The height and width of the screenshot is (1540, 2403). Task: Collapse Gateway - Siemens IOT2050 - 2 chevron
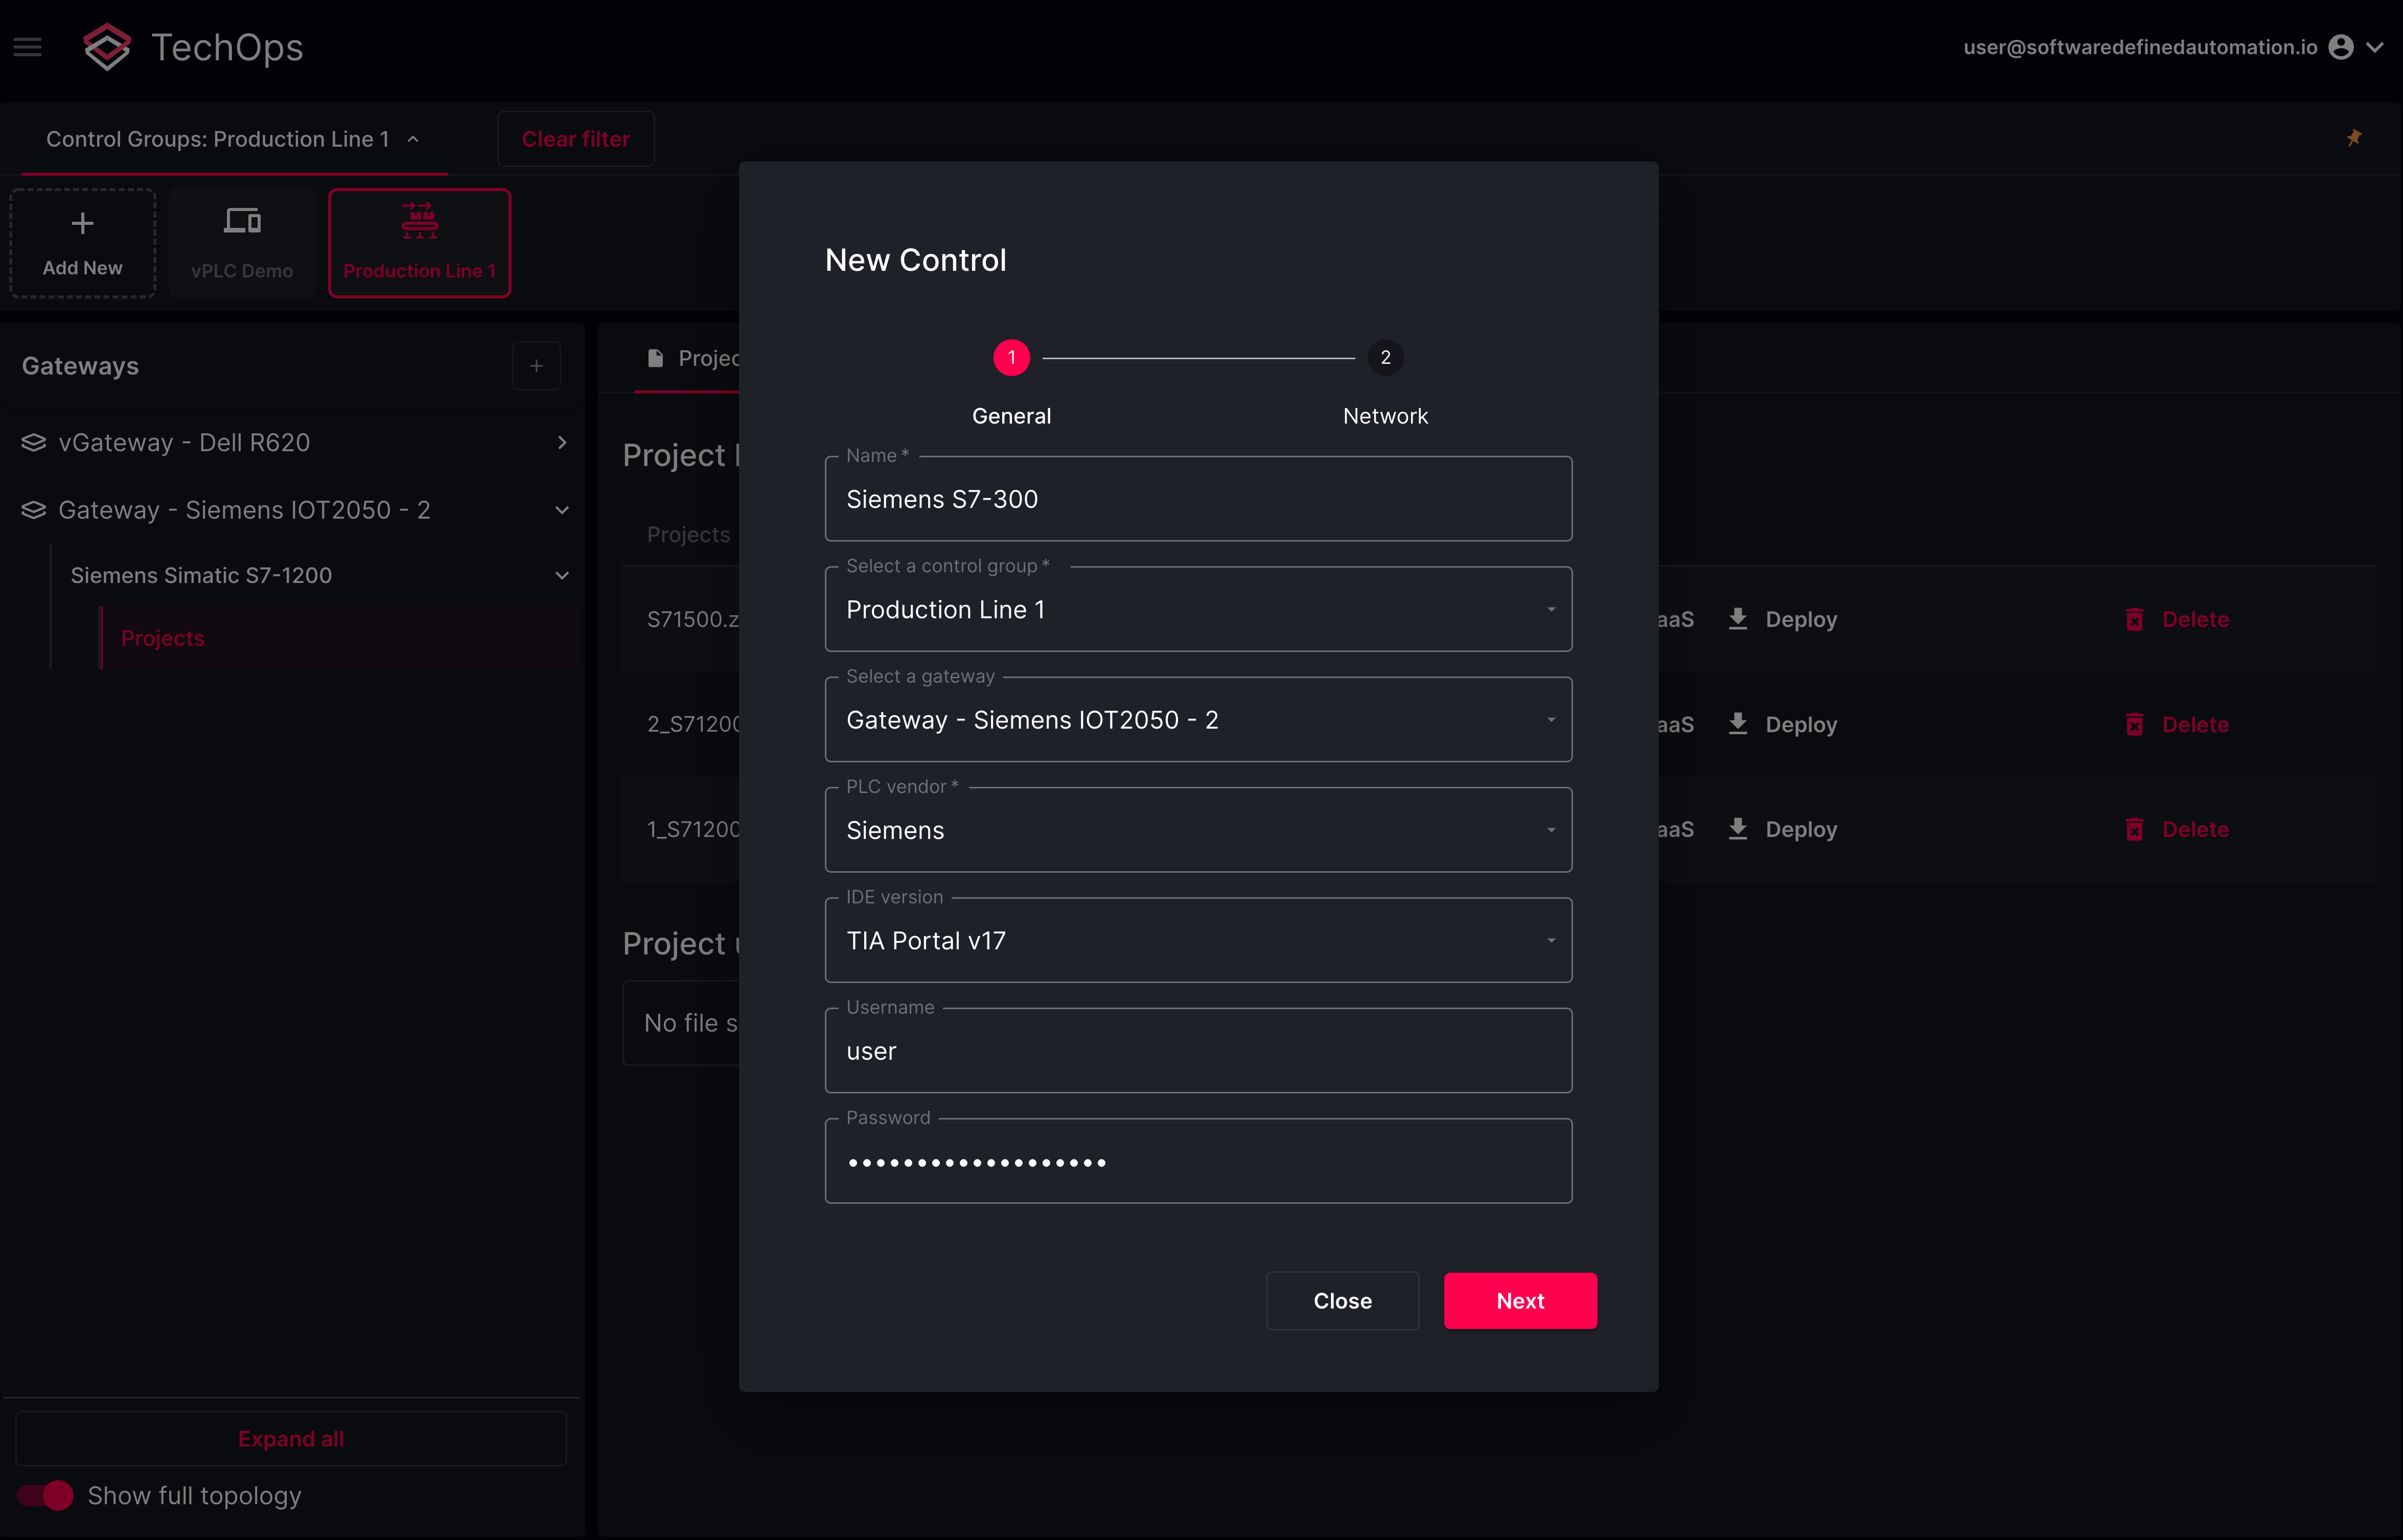[562, 510]
